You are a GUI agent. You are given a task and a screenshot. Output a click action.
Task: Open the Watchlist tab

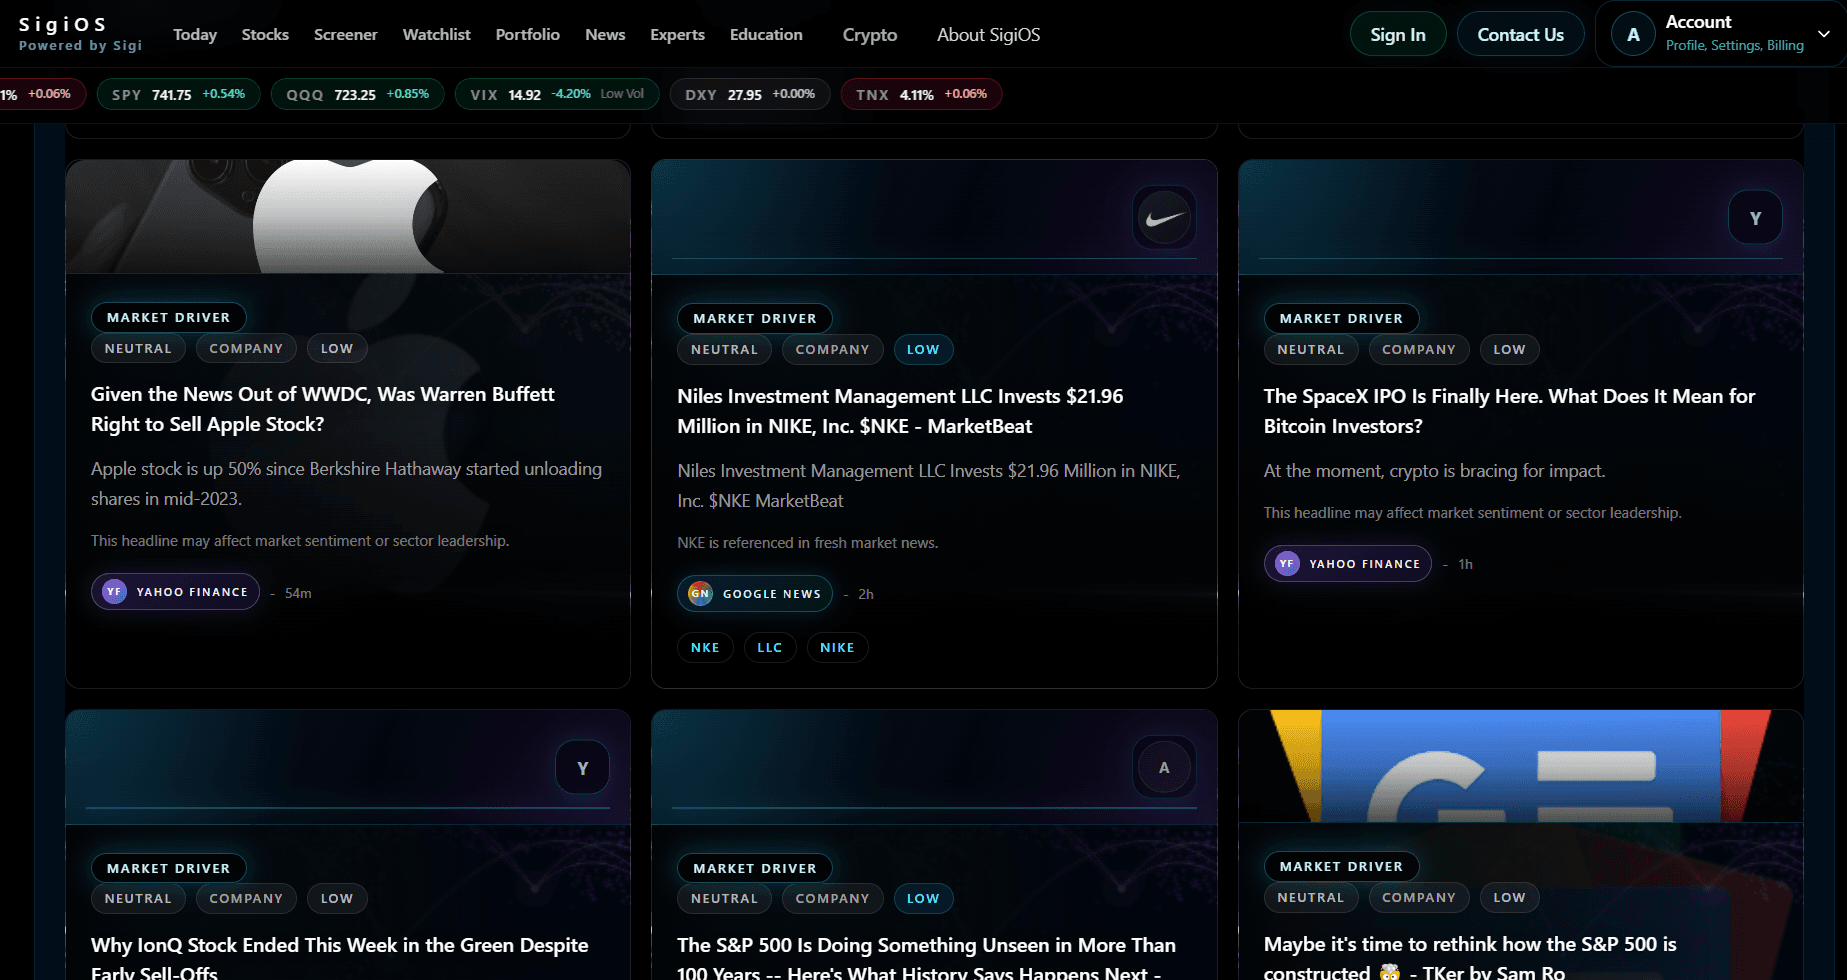pos(436,35)
